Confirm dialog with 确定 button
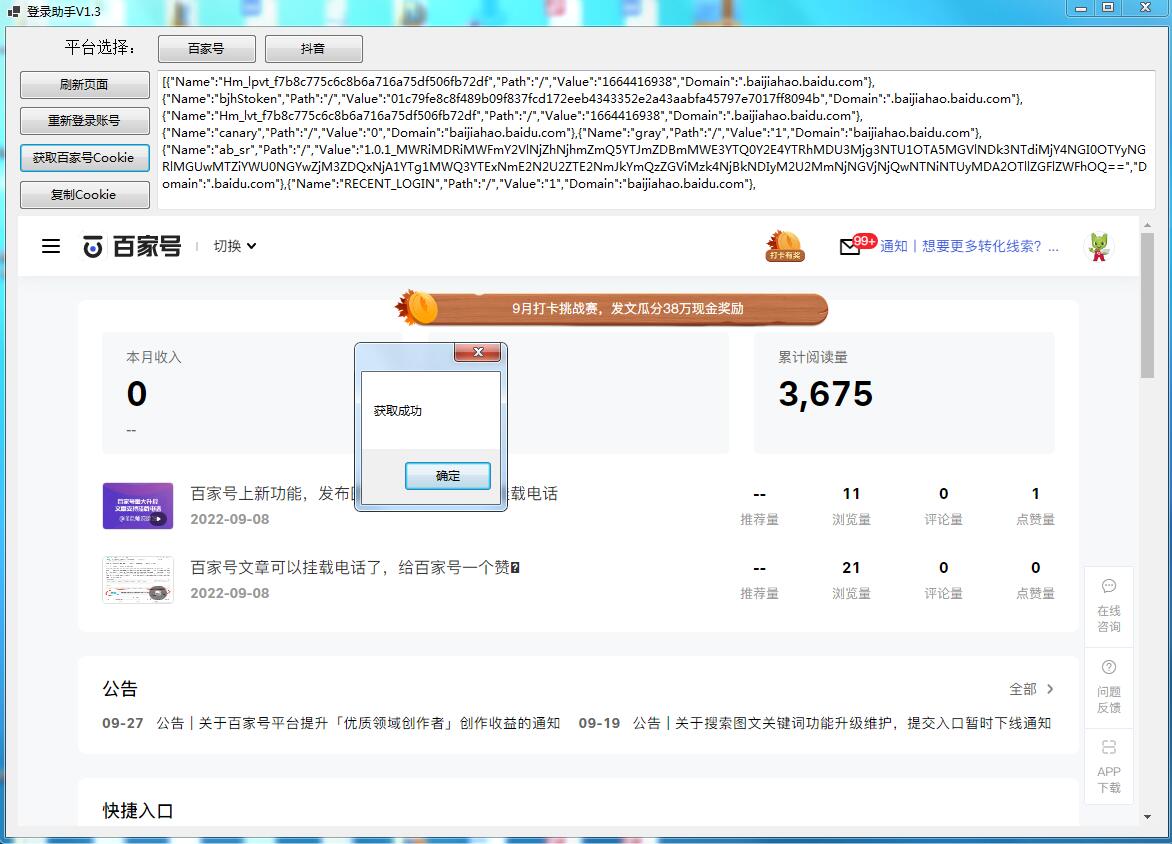Screen dimensions: 1172x844 (x=448, y=475)
